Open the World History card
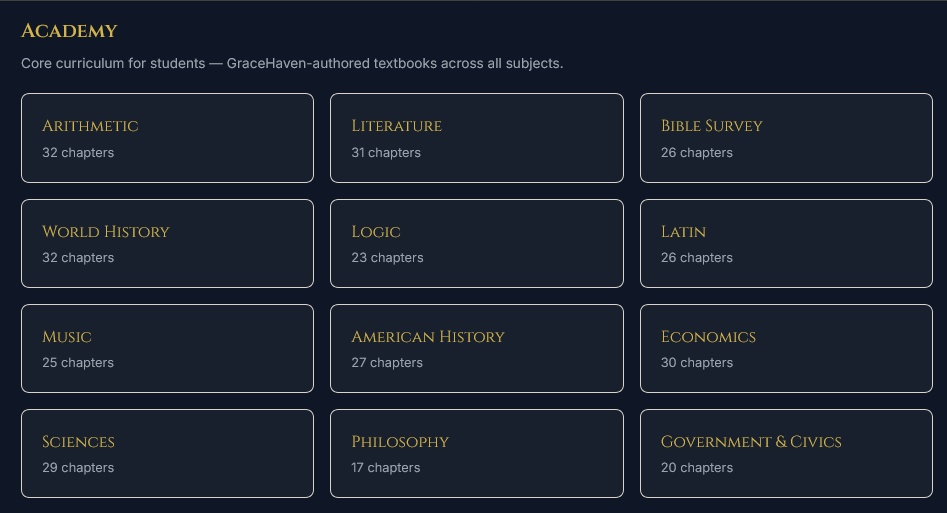Viewport: 947px width, 513px height. 167,244
